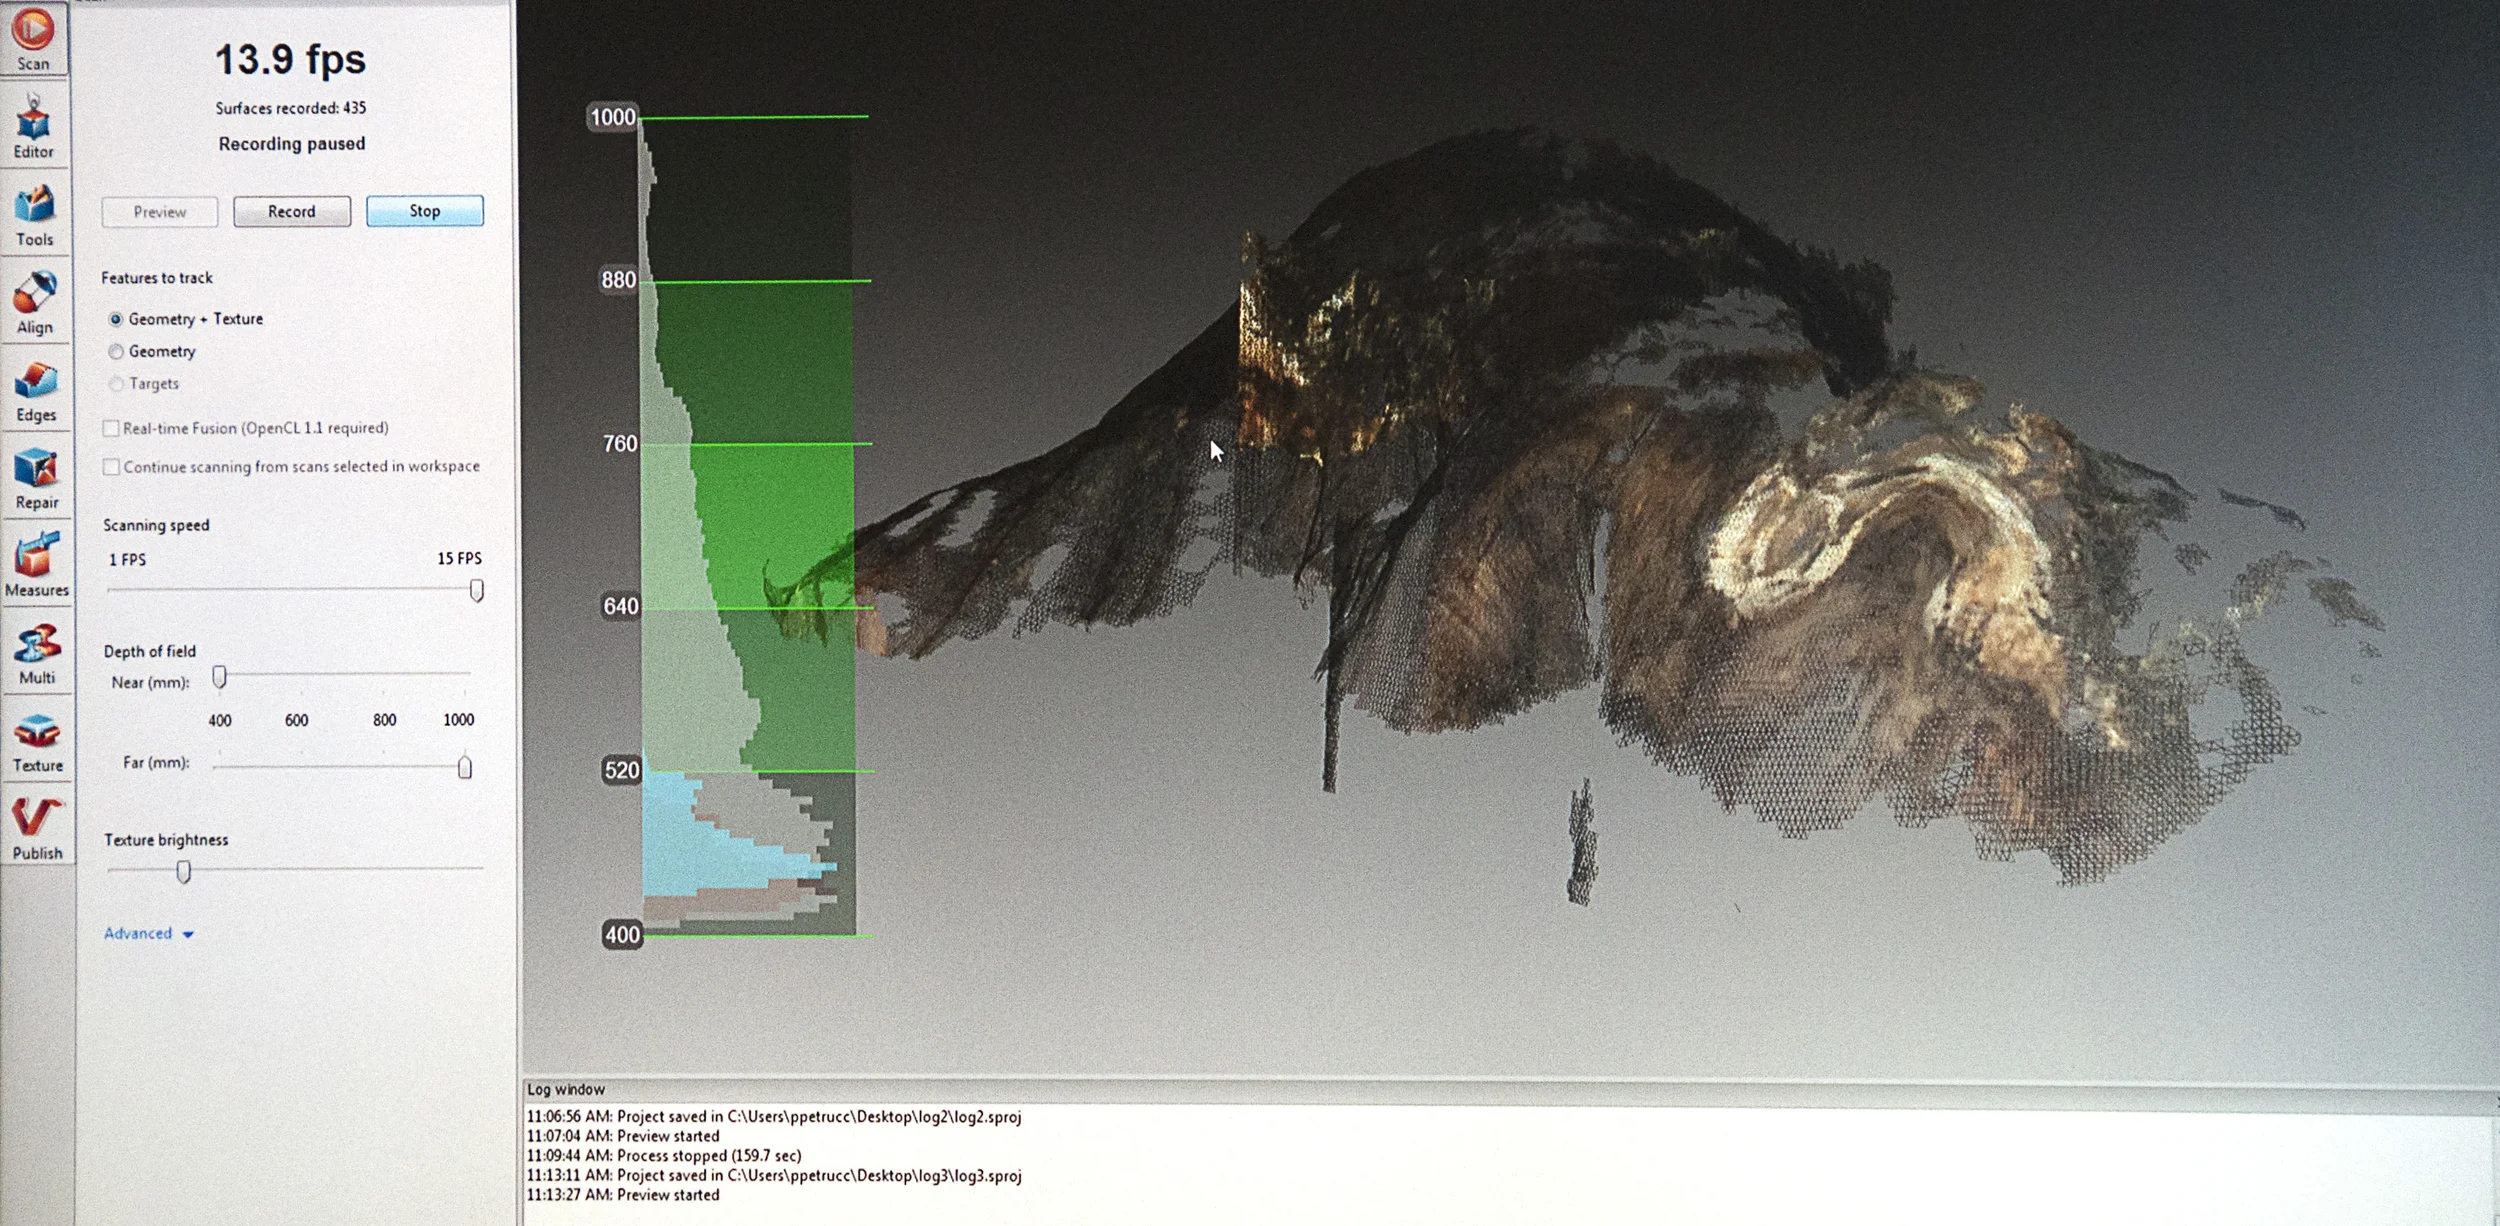Click the 400 marker on the distance histogram
The image size is (2500, 1226).
tap(622, 934)
